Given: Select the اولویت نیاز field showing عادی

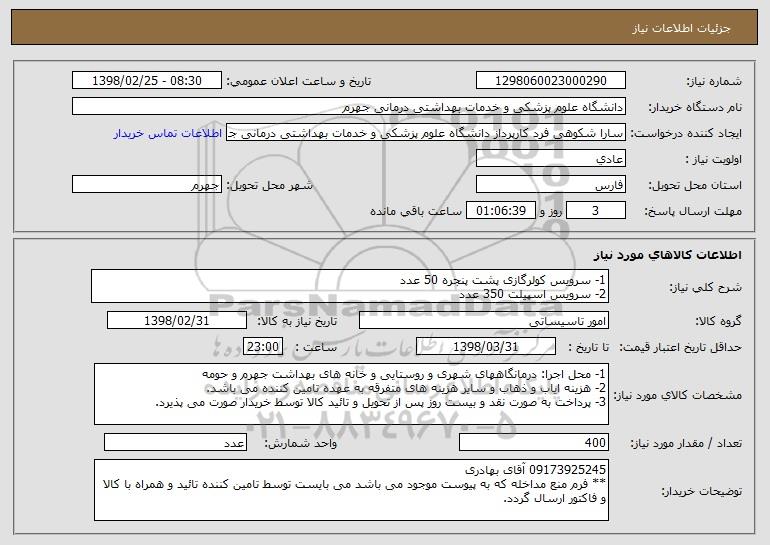Looking at the screenshot, I should tap(550, 159).
